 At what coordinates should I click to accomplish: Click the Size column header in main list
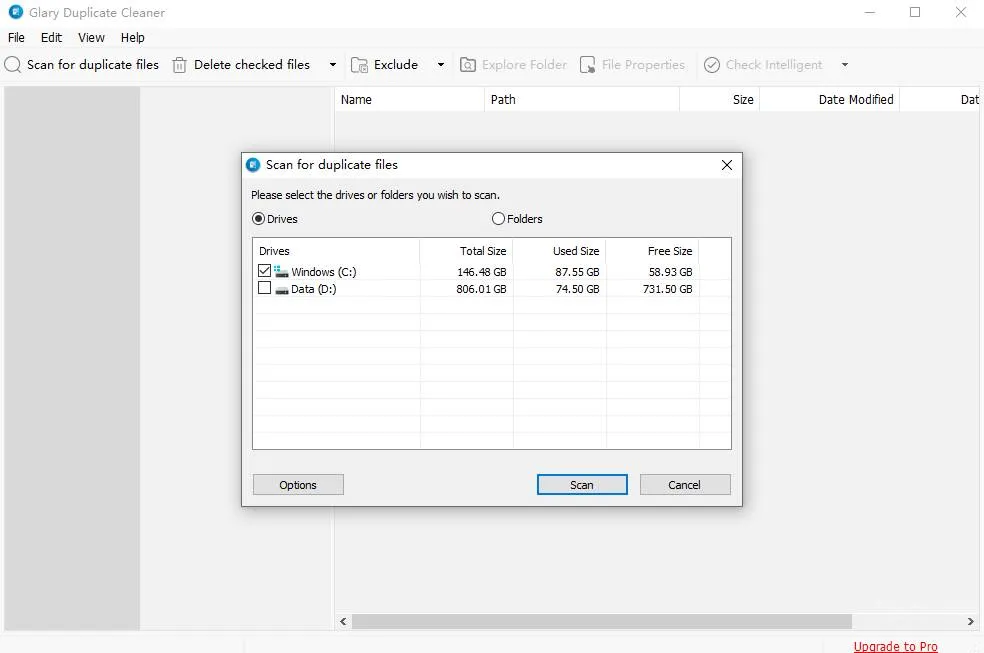720,100
